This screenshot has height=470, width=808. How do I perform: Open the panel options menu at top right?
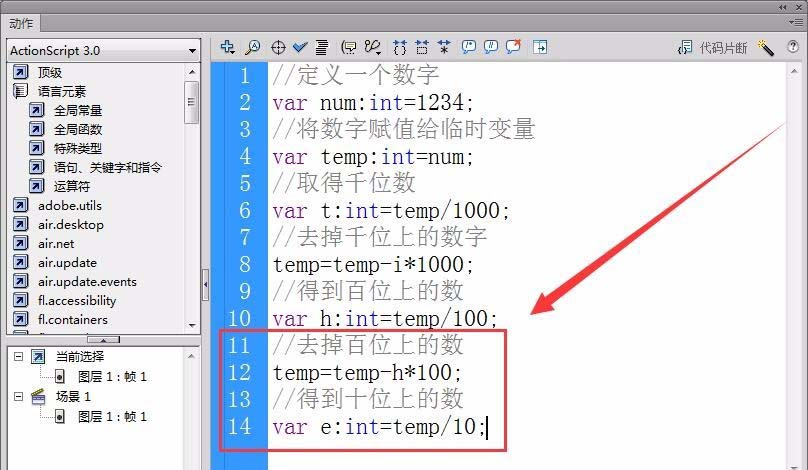[x=796, y=22]
